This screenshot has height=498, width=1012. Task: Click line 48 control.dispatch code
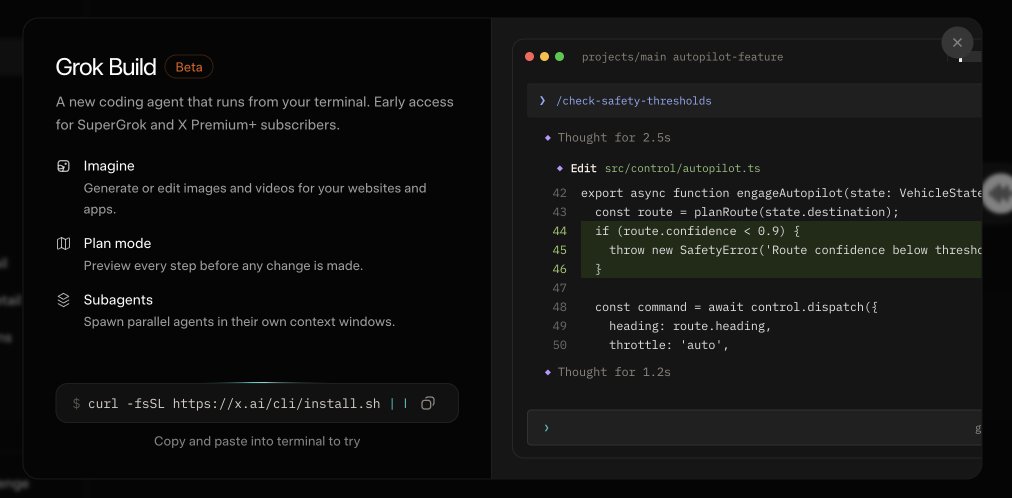tap(736, 307)
